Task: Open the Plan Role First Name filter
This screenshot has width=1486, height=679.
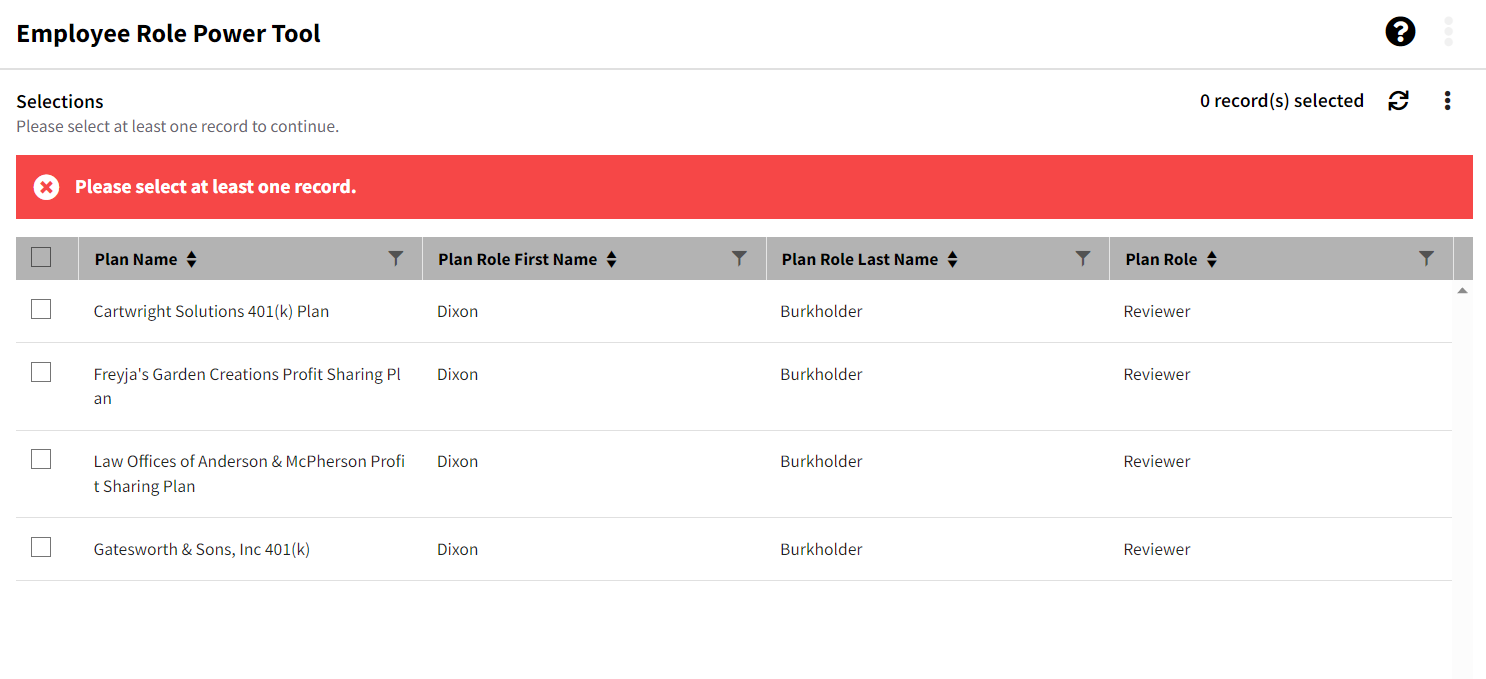Action: pos(739,258)
